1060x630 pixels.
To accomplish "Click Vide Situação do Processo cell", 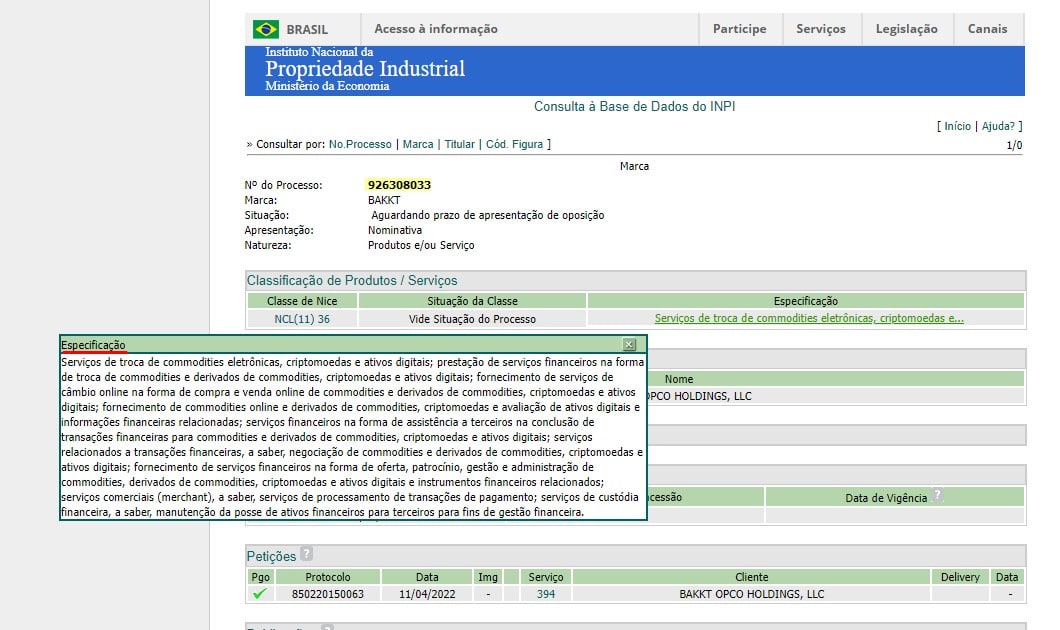I will tap(473, 319).
